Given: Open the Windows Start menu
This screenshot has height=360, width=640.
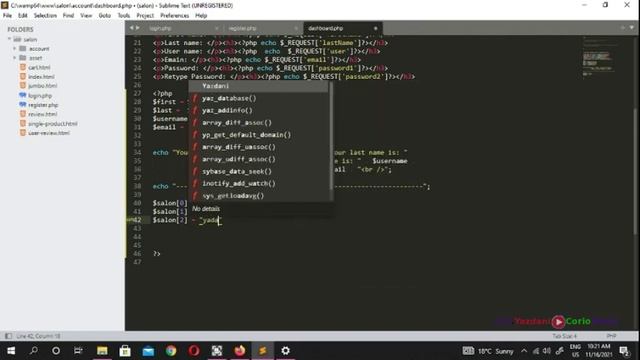Looking at the screenshot, I should click(11, 351).
